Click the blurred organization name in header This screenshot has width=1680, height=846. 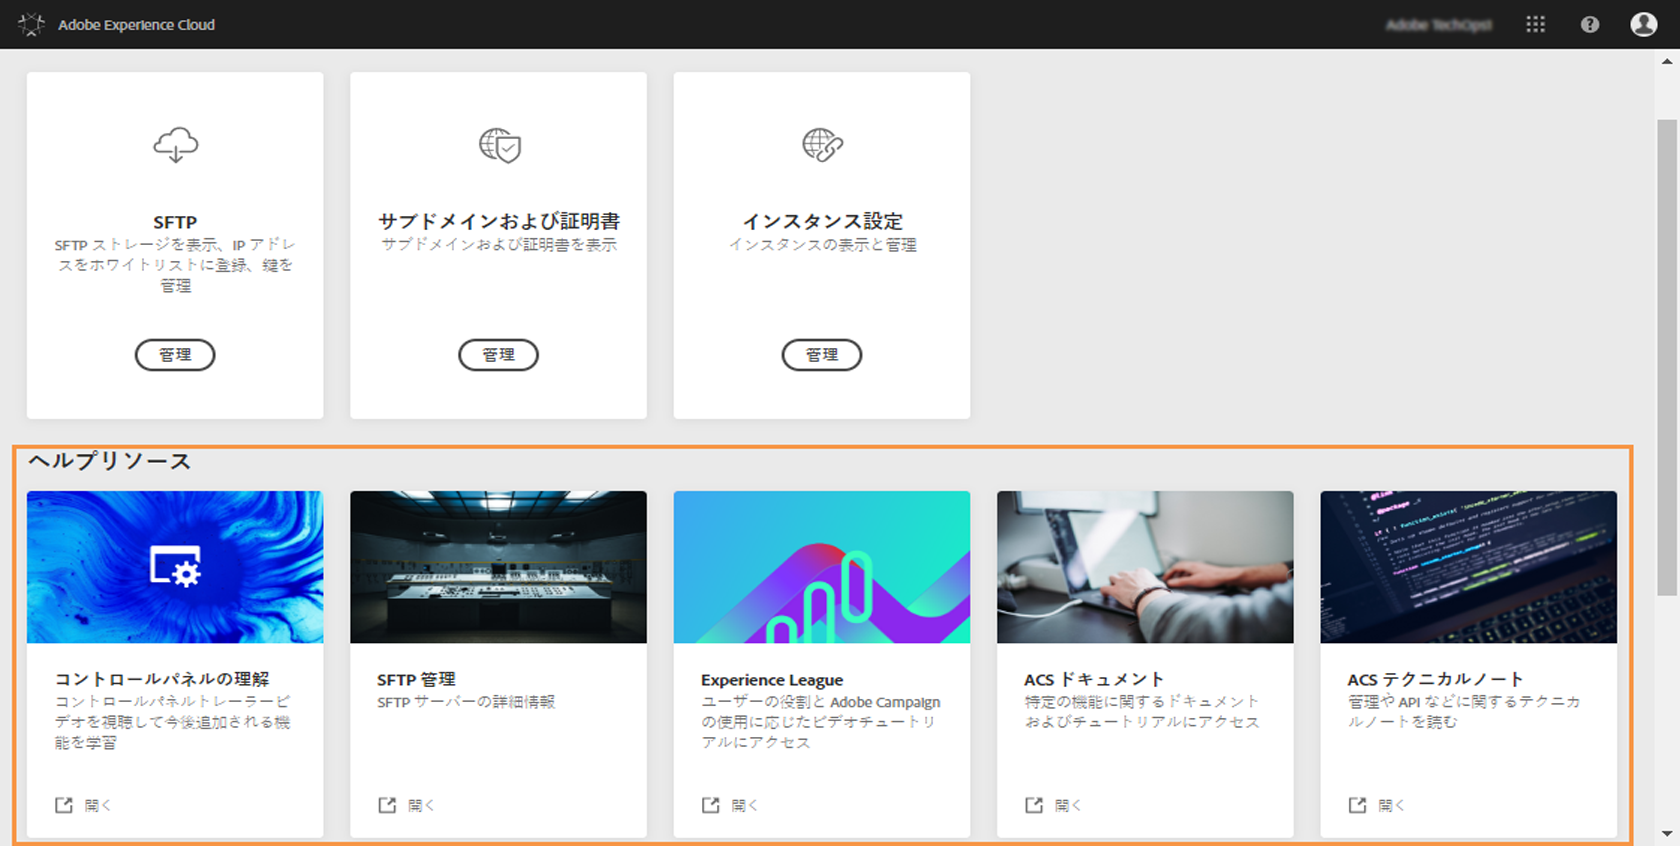(1439, 25)
